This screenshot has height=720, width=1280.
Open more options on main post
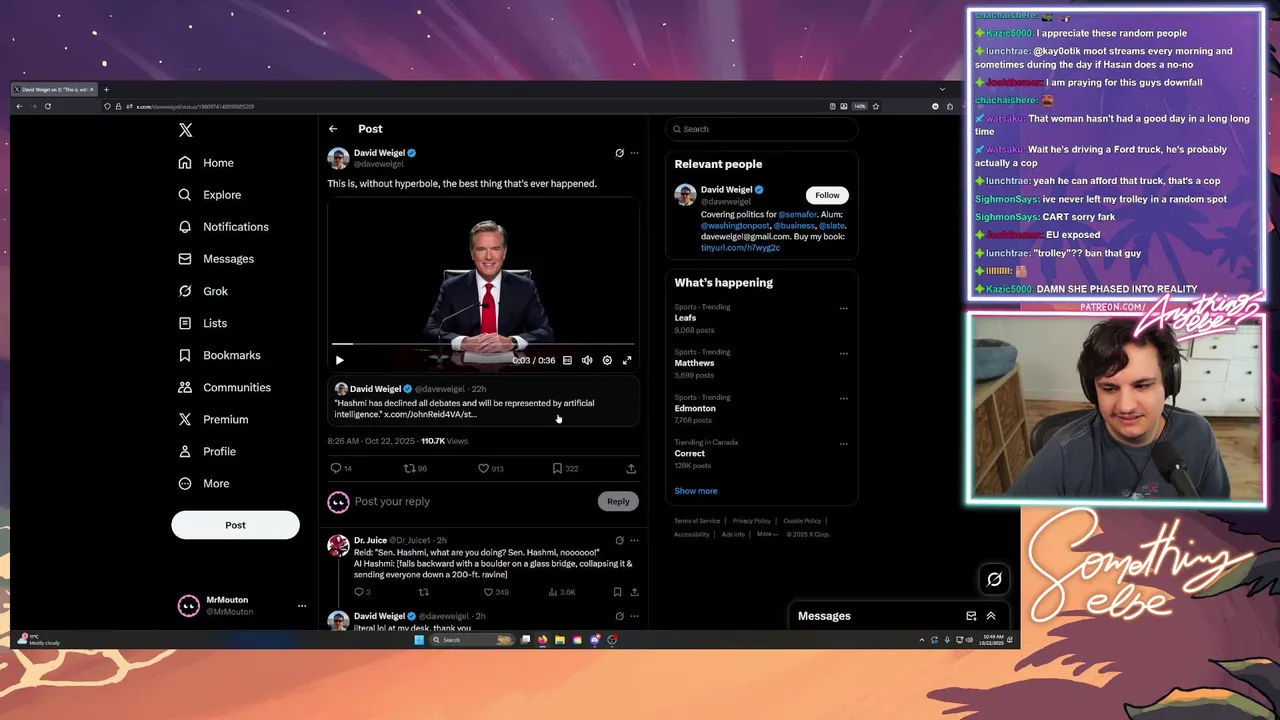click(634, 153)
